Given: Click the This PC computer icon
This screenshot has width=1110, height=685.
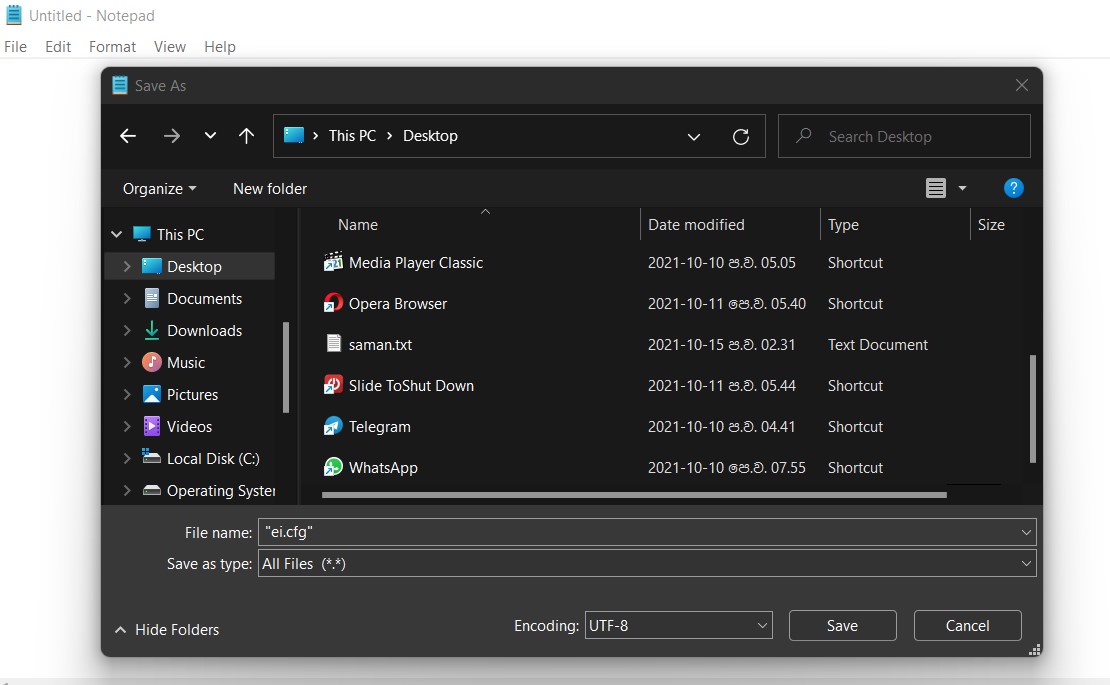Looking at the screenshot, I should click(142, 234).
